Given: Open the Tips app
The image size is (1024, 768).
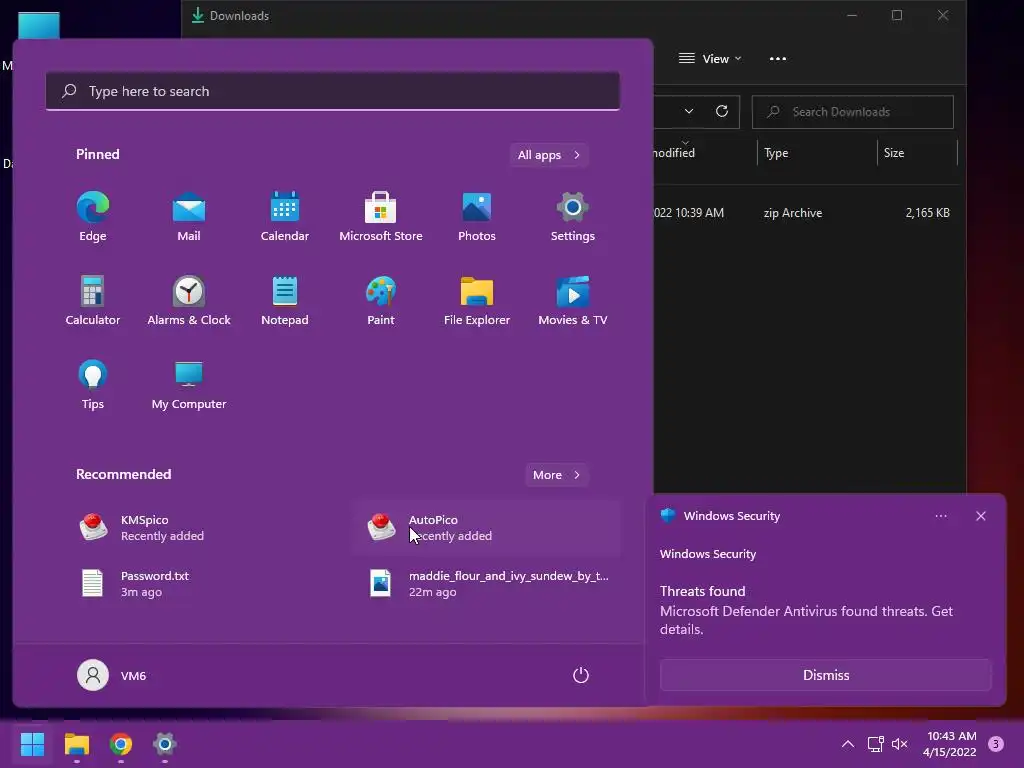Looking at the screenshot, I should 93,385.
